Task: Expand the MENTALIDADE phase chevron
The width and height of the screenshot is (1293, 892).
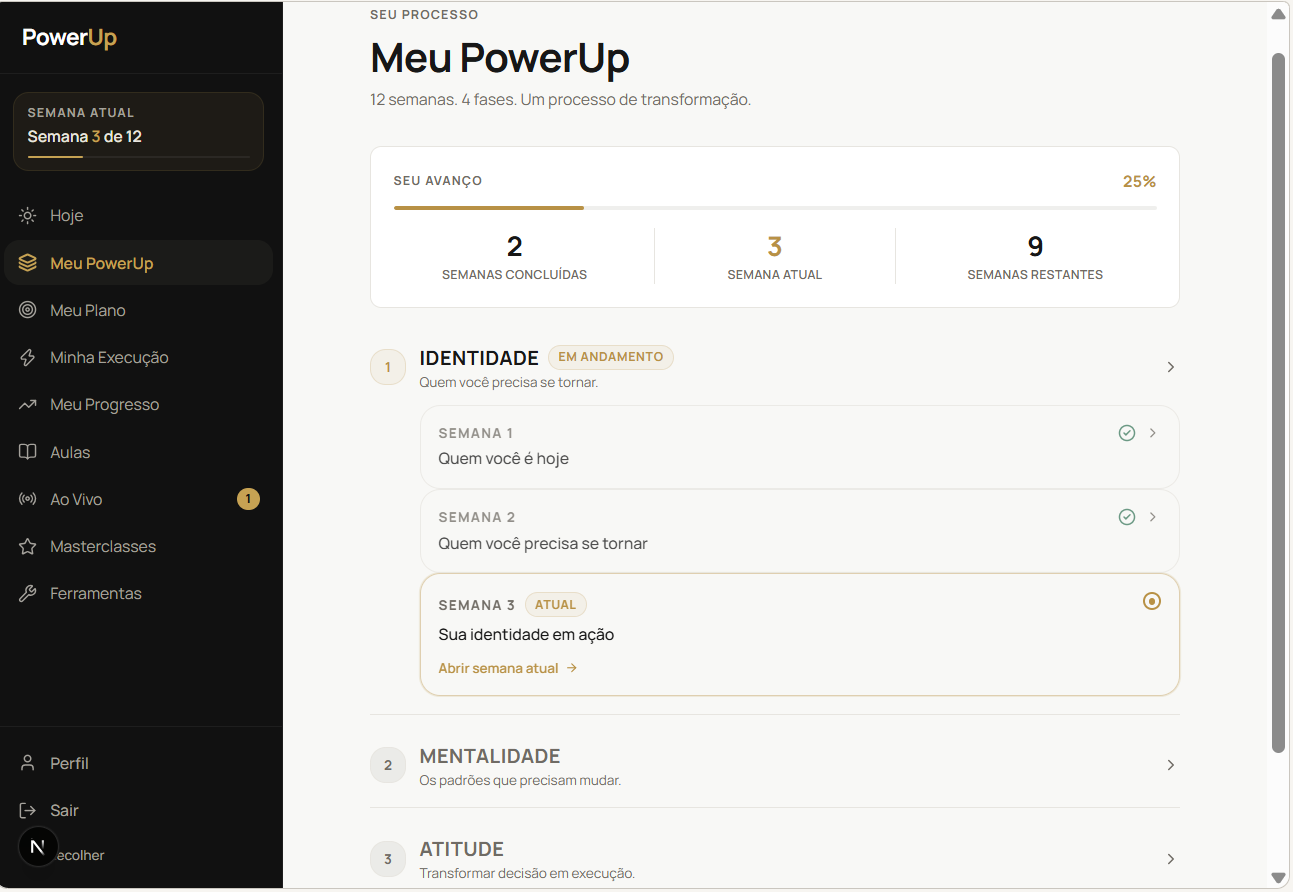Action: [1171, 765]
